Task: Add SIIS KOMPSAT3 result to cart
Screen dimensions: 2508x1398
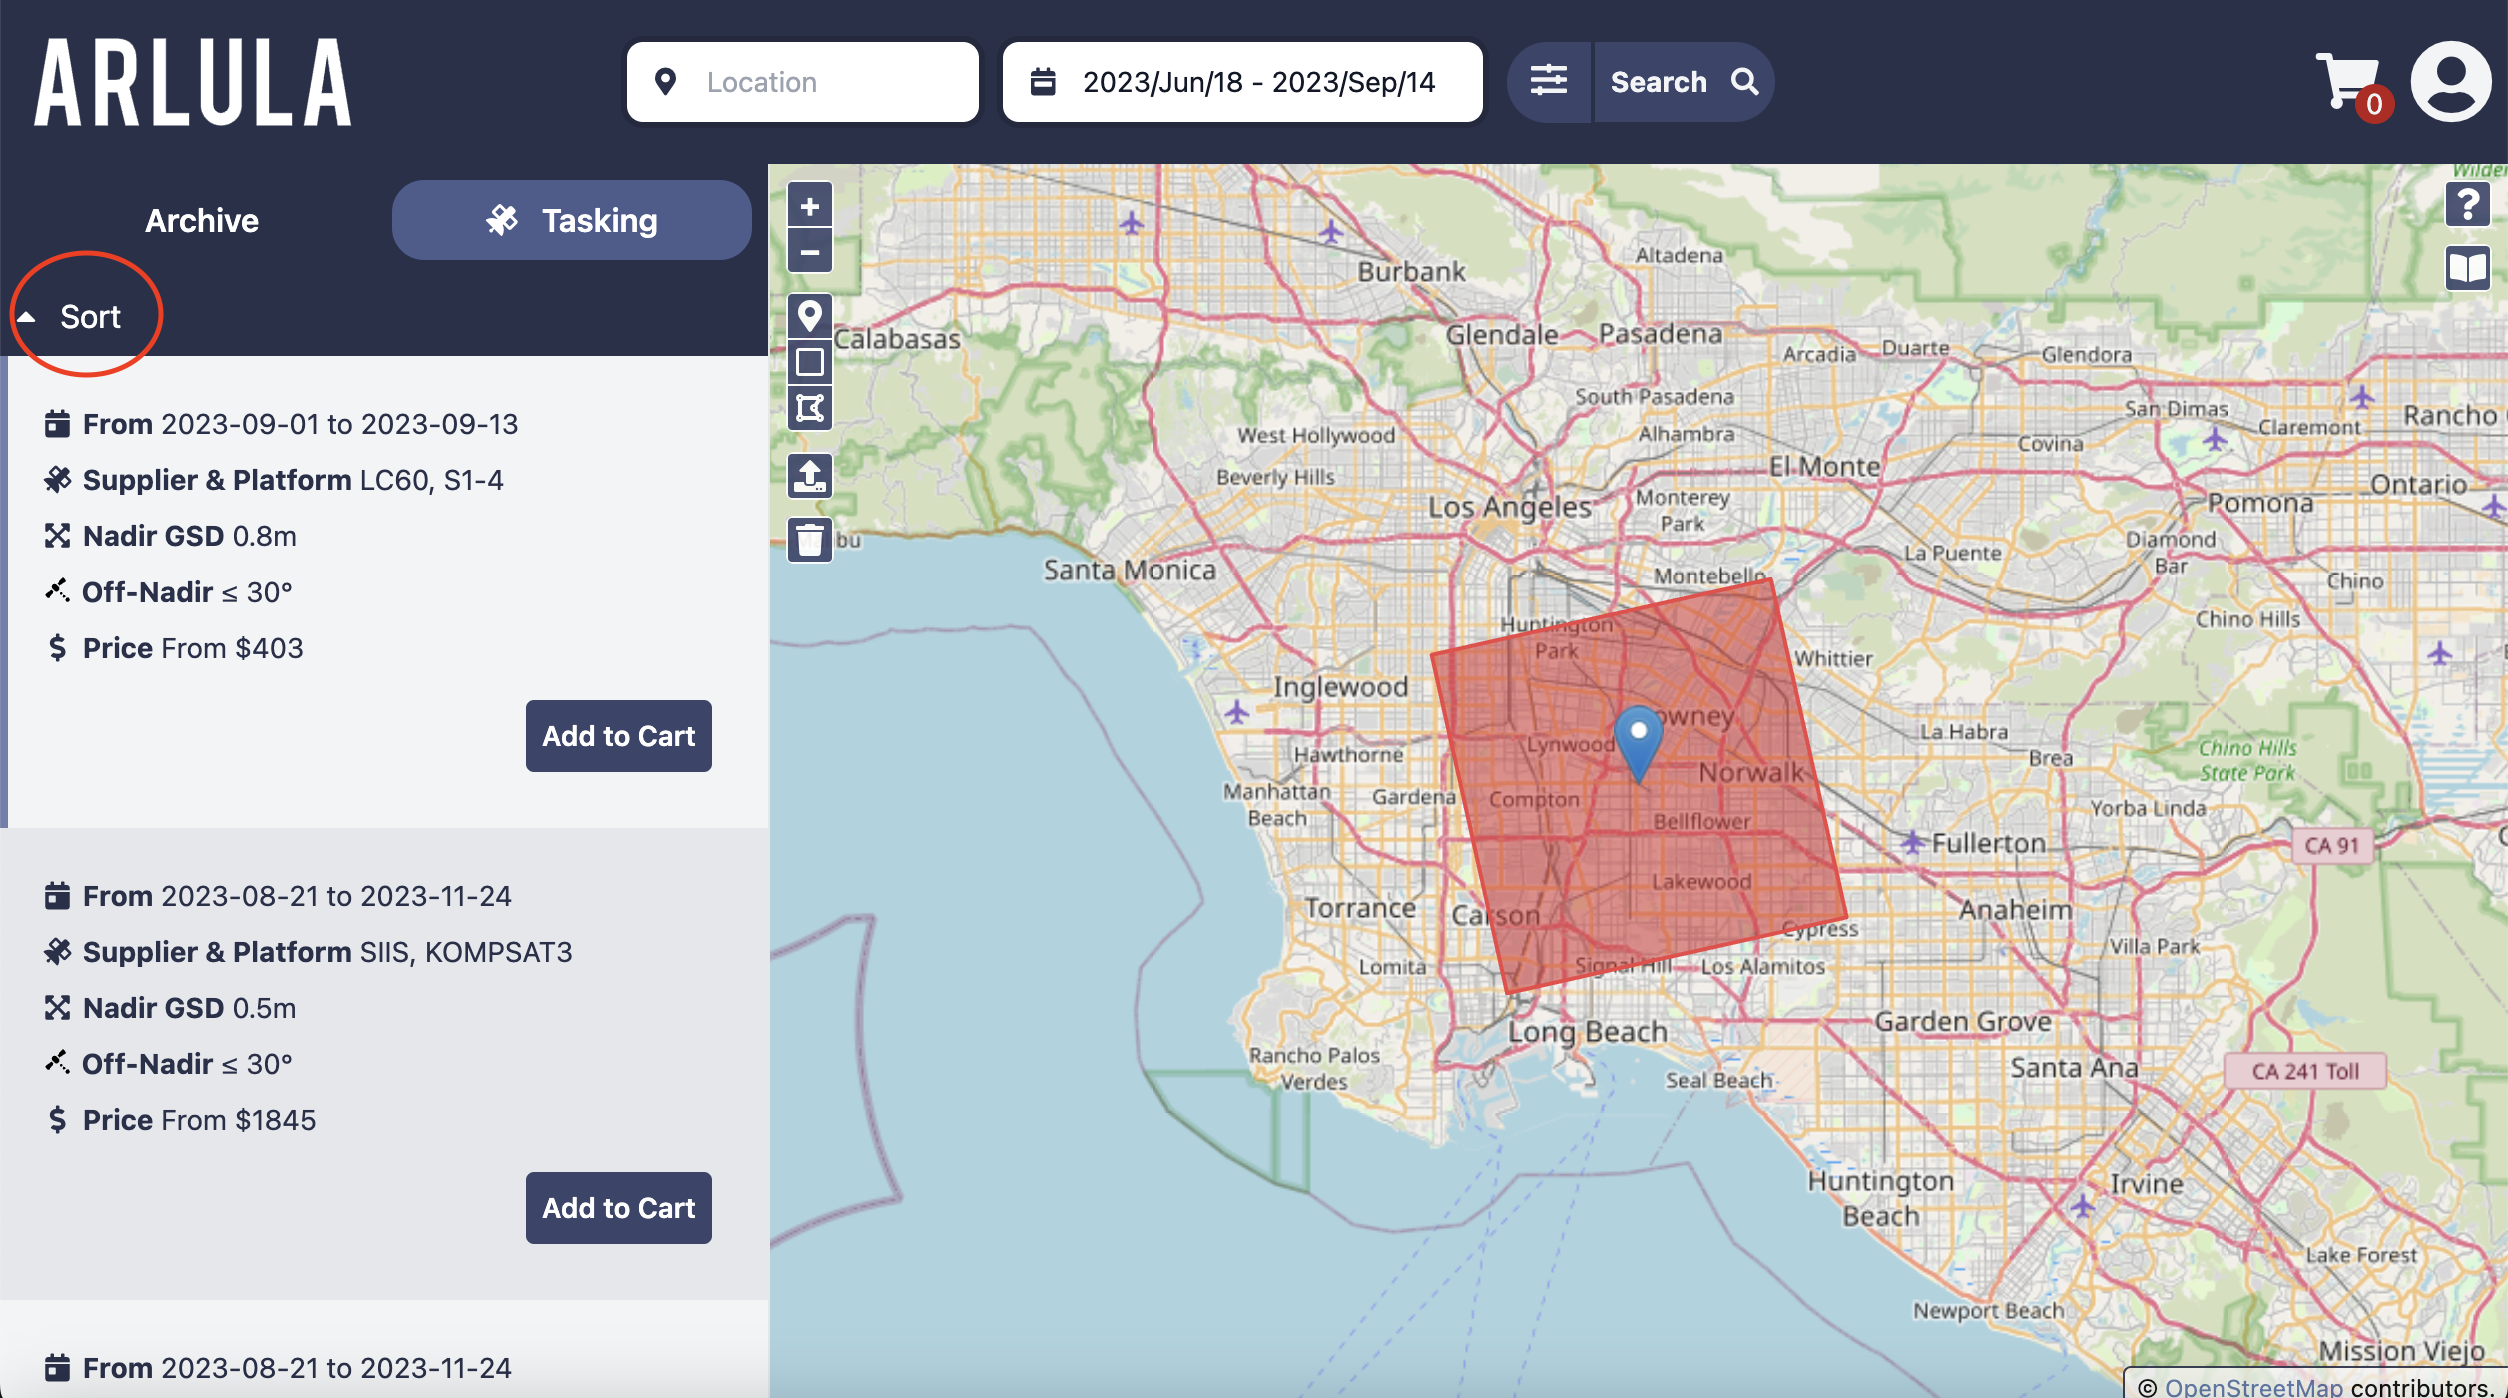Action: tap(619, 1208)
